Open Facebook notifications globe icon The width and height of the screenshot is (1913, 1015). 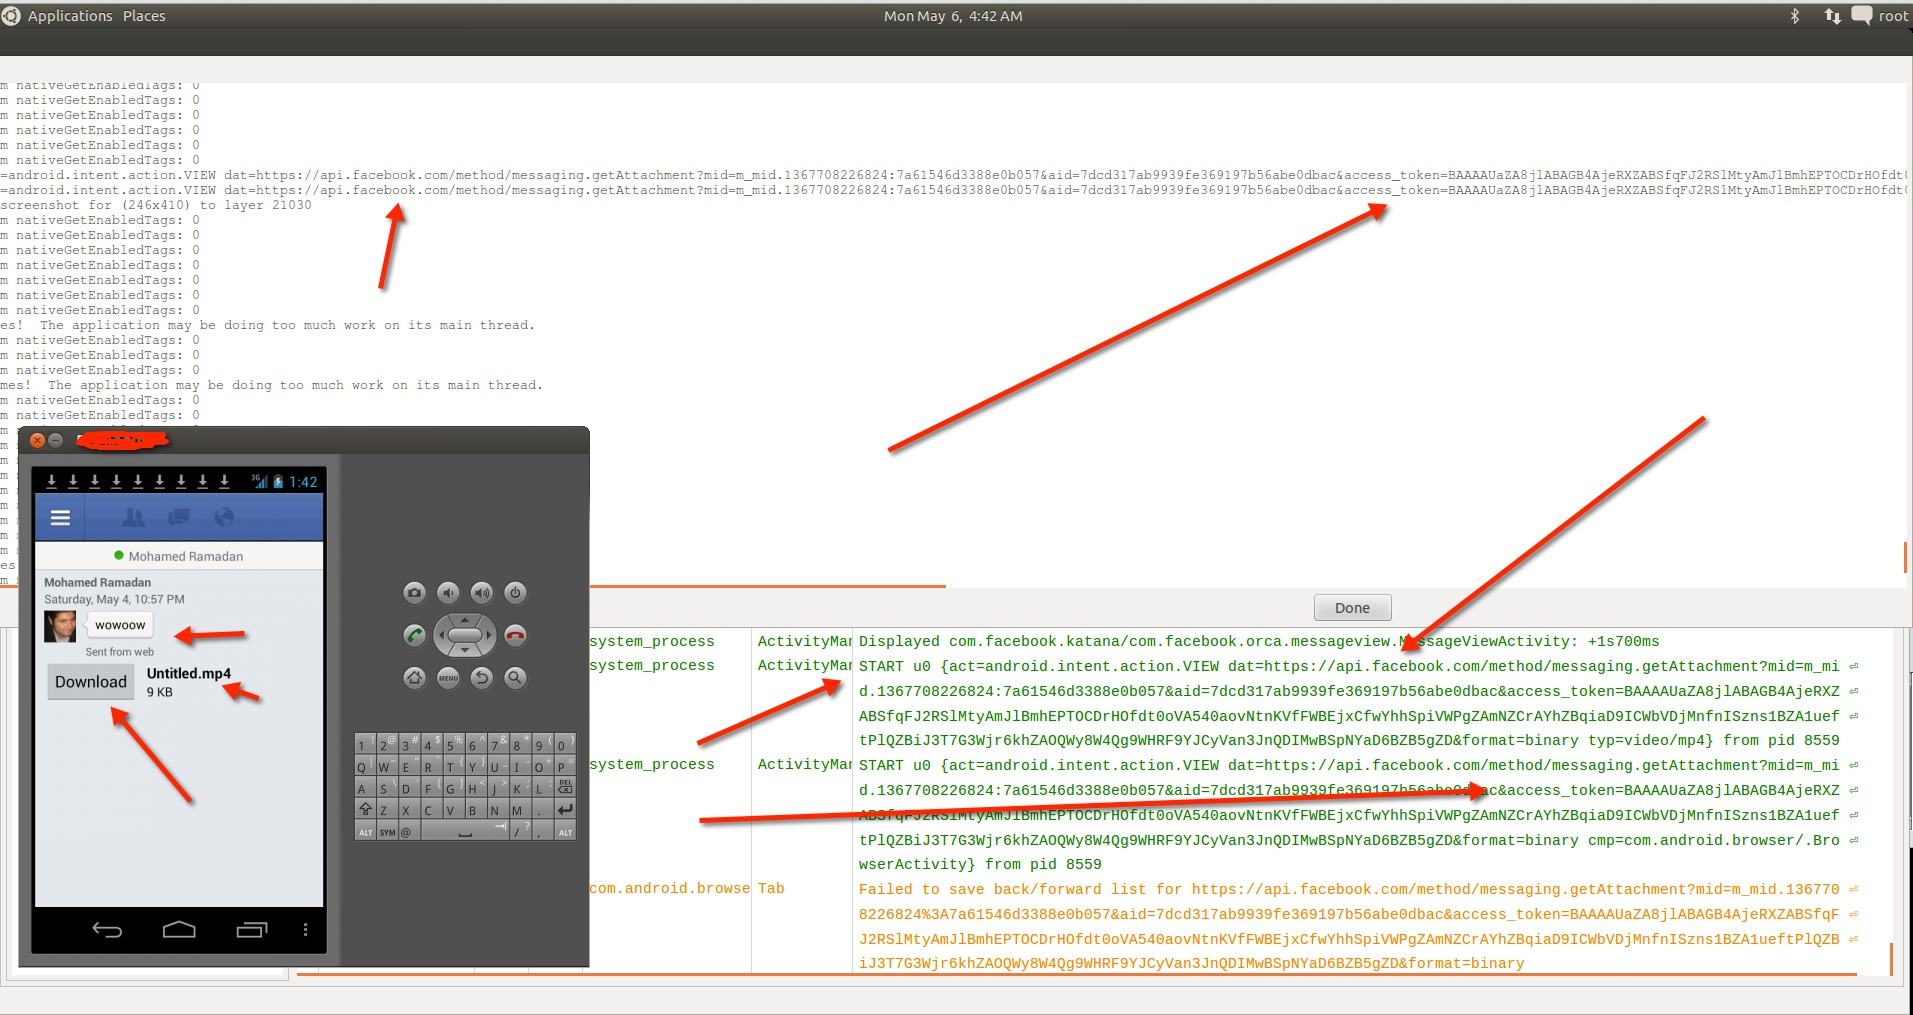coord(224,518)
